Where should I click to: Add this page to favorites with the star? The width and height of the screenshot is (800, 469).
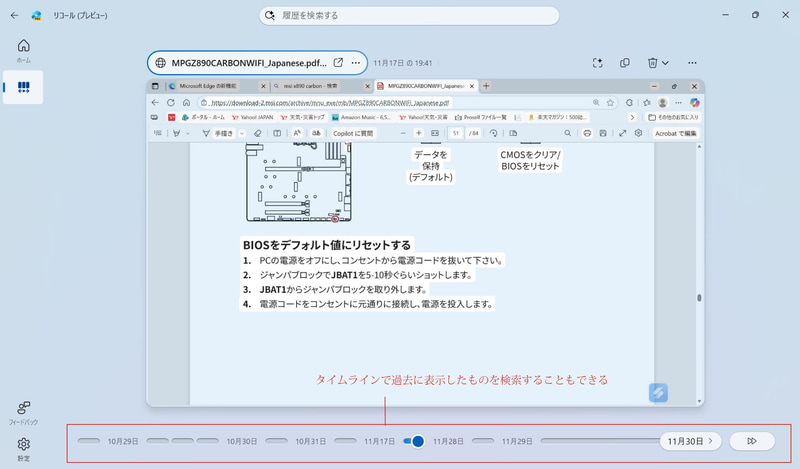click(610, 103)
